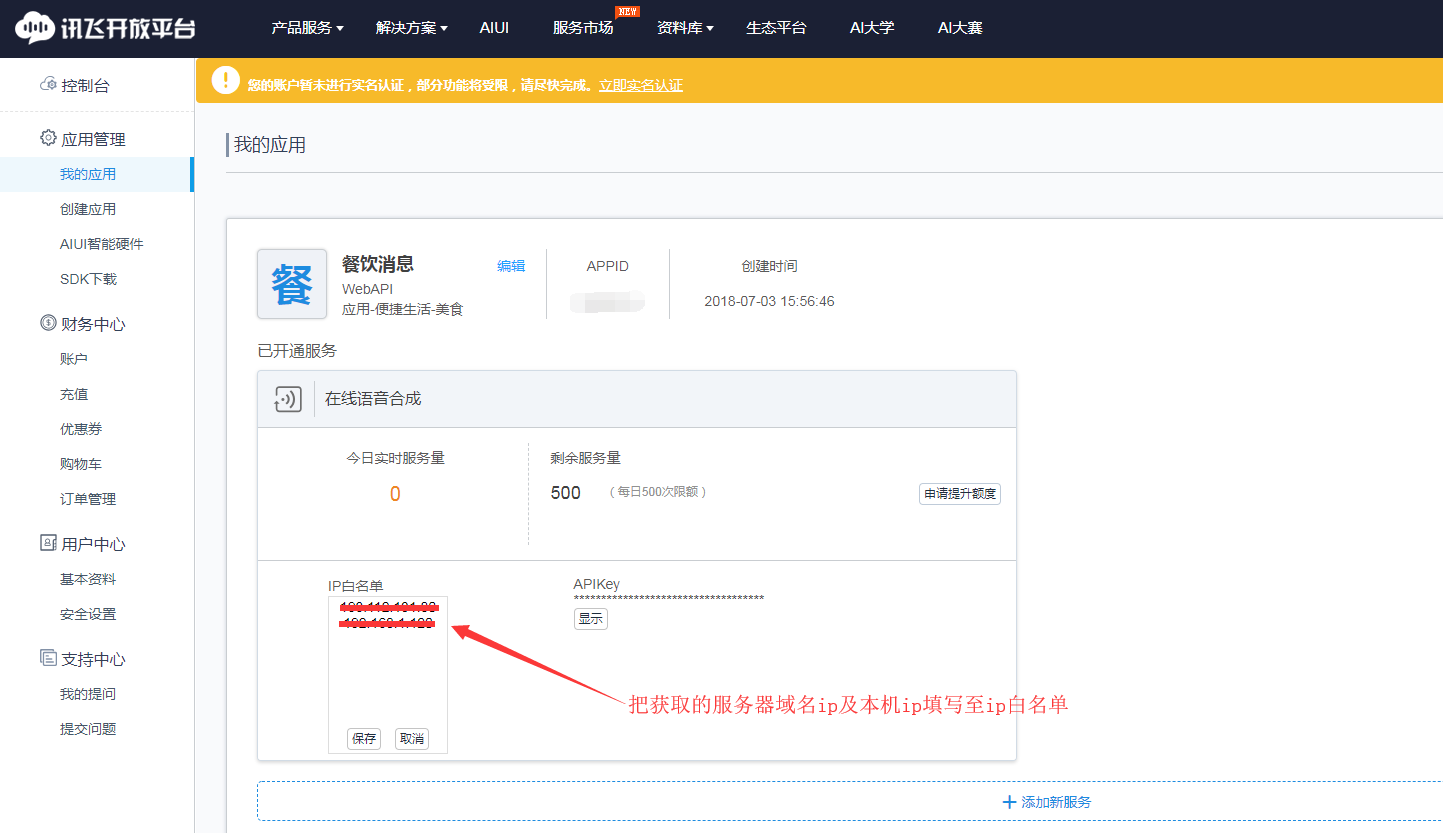Click the 显示 button under APIKey
The width and height of the screenshot is (1443, 833).
tap(591, 619)
